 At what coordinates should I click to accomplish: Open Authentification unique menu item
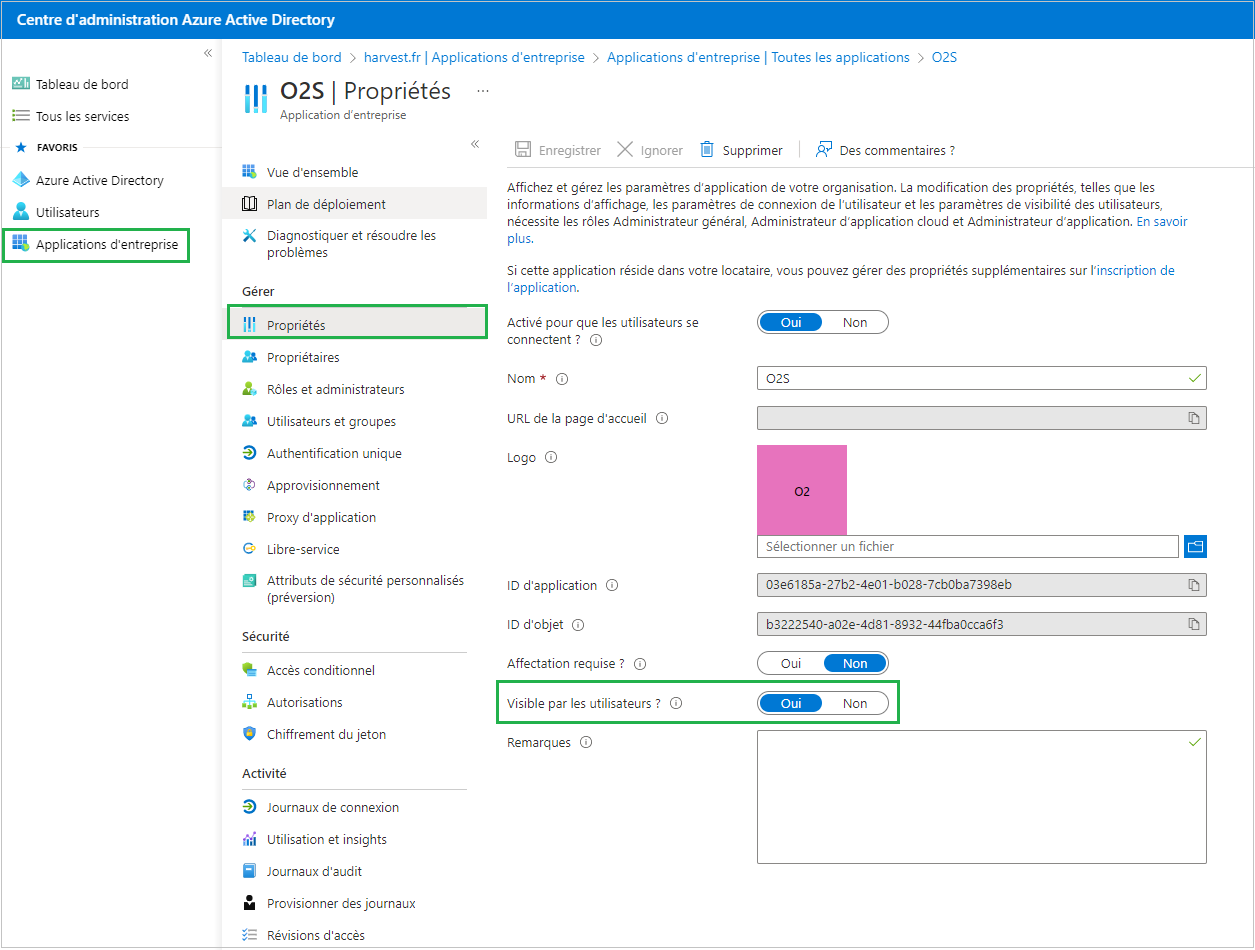[334, 453]
